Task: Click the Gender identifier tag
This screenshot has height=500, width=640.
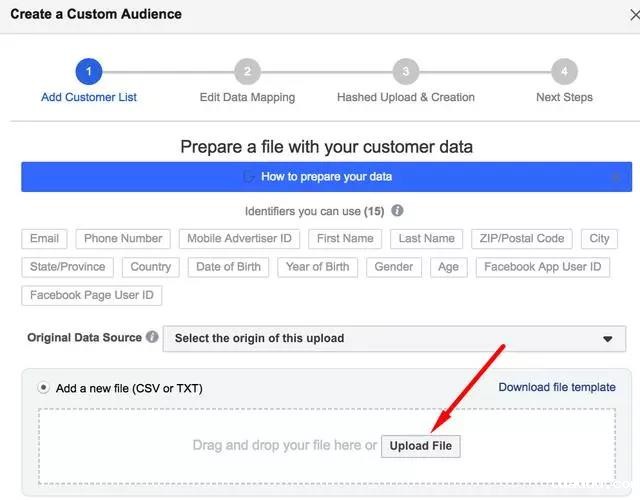Action: [393, 267]
